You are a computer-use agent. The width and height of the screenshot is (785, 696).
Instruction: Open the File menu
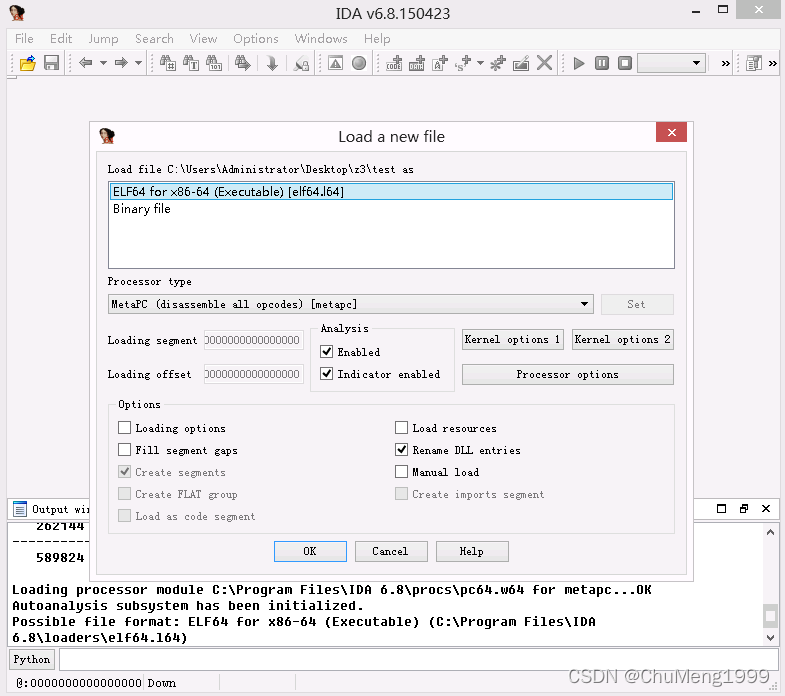[x=24, y=39]
